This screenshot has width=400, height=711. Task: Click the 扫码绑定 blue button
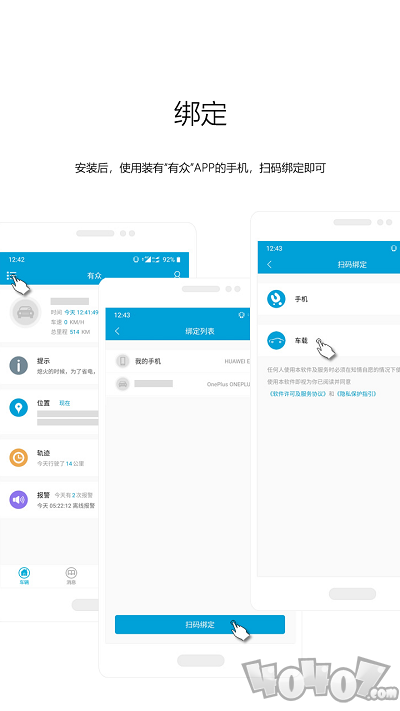[x=200, y=624]
